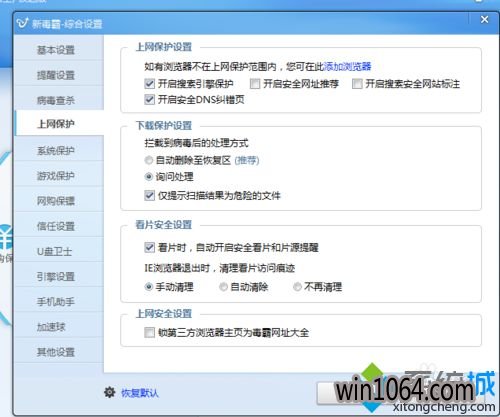Select 信任设置 in sidebar
The width and height of the screenshot is (500, 417).
59,226
